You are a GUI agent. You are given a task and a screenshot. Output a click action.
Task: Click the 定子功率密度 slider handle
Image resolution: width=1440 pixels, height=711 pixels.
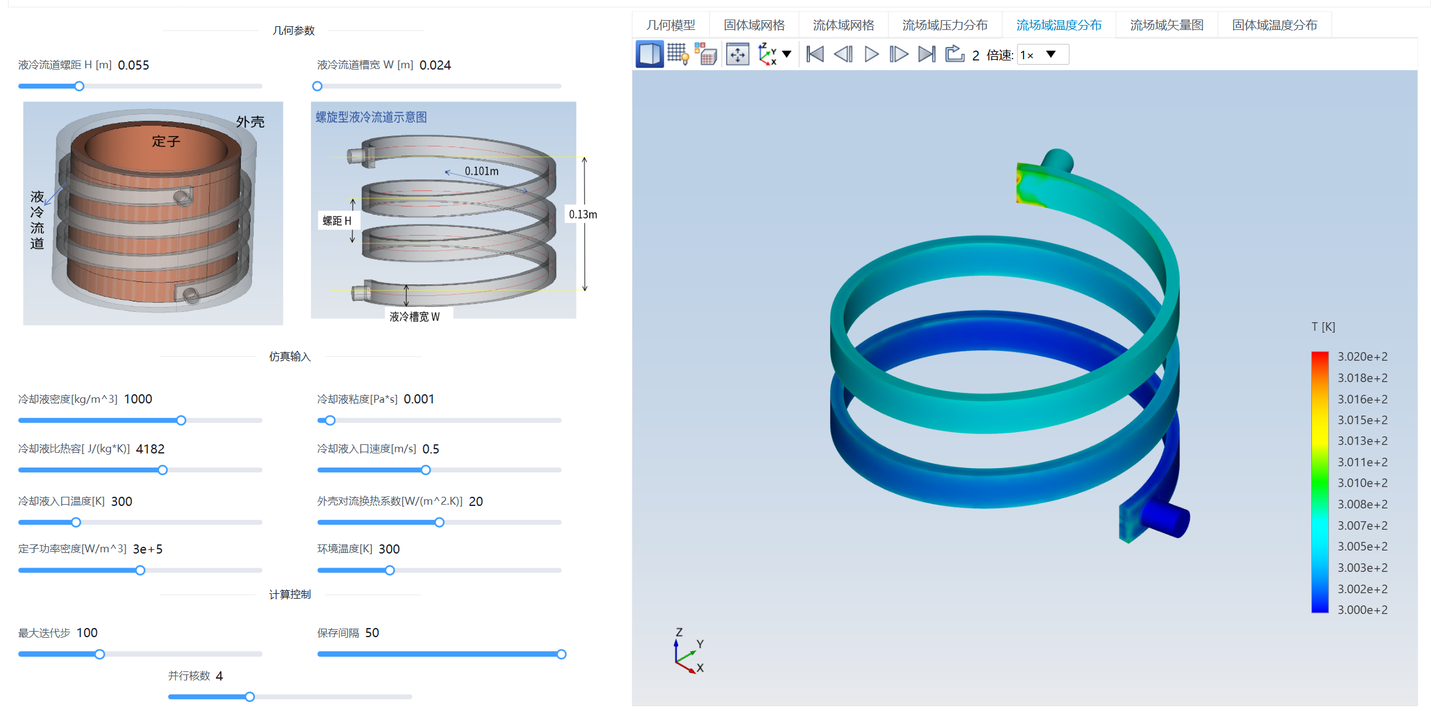(140, 570)
